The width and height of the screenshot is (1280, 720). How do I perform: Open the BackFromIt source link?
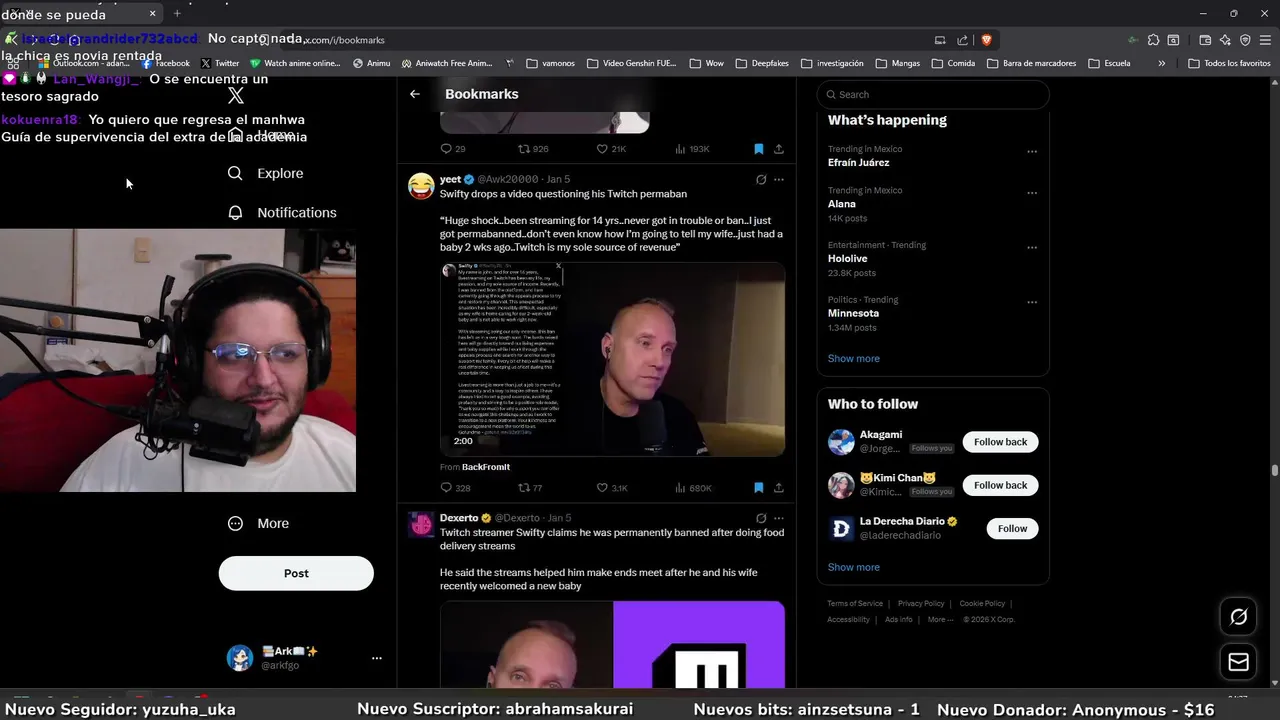486,467
